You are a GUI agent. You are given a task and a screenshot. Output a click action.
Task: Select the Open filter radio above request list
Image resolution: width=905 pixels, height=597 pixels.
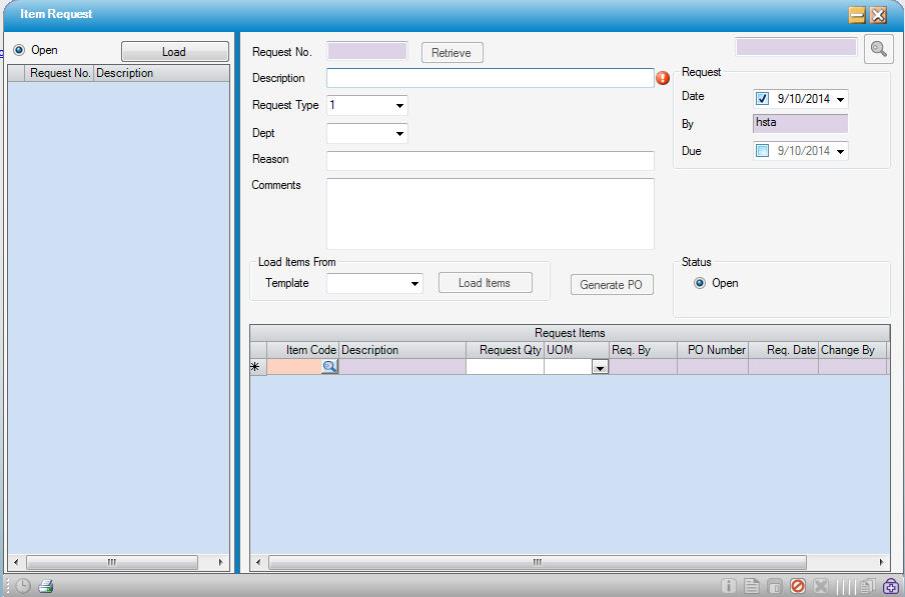coord(19,50)
